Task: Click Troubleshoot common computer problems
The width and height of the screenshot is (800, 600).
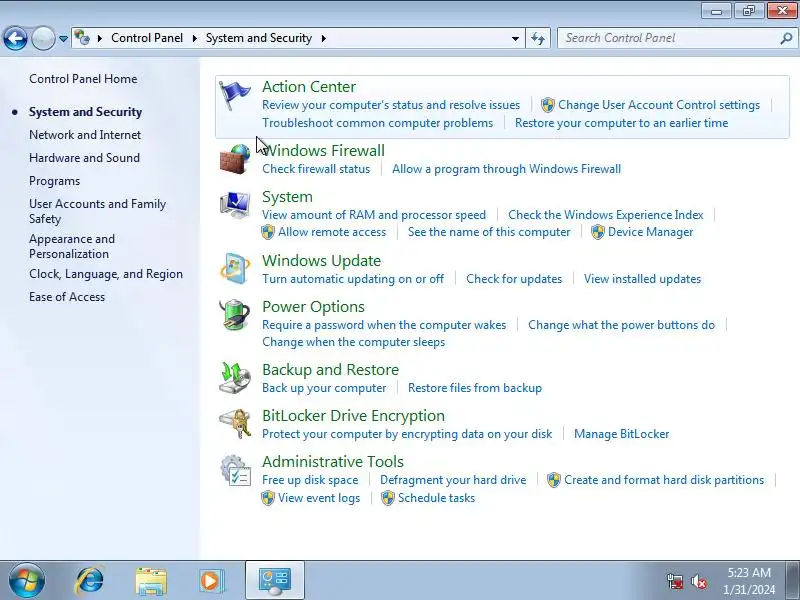Action: pyautogui.click(x=378, y=123)
